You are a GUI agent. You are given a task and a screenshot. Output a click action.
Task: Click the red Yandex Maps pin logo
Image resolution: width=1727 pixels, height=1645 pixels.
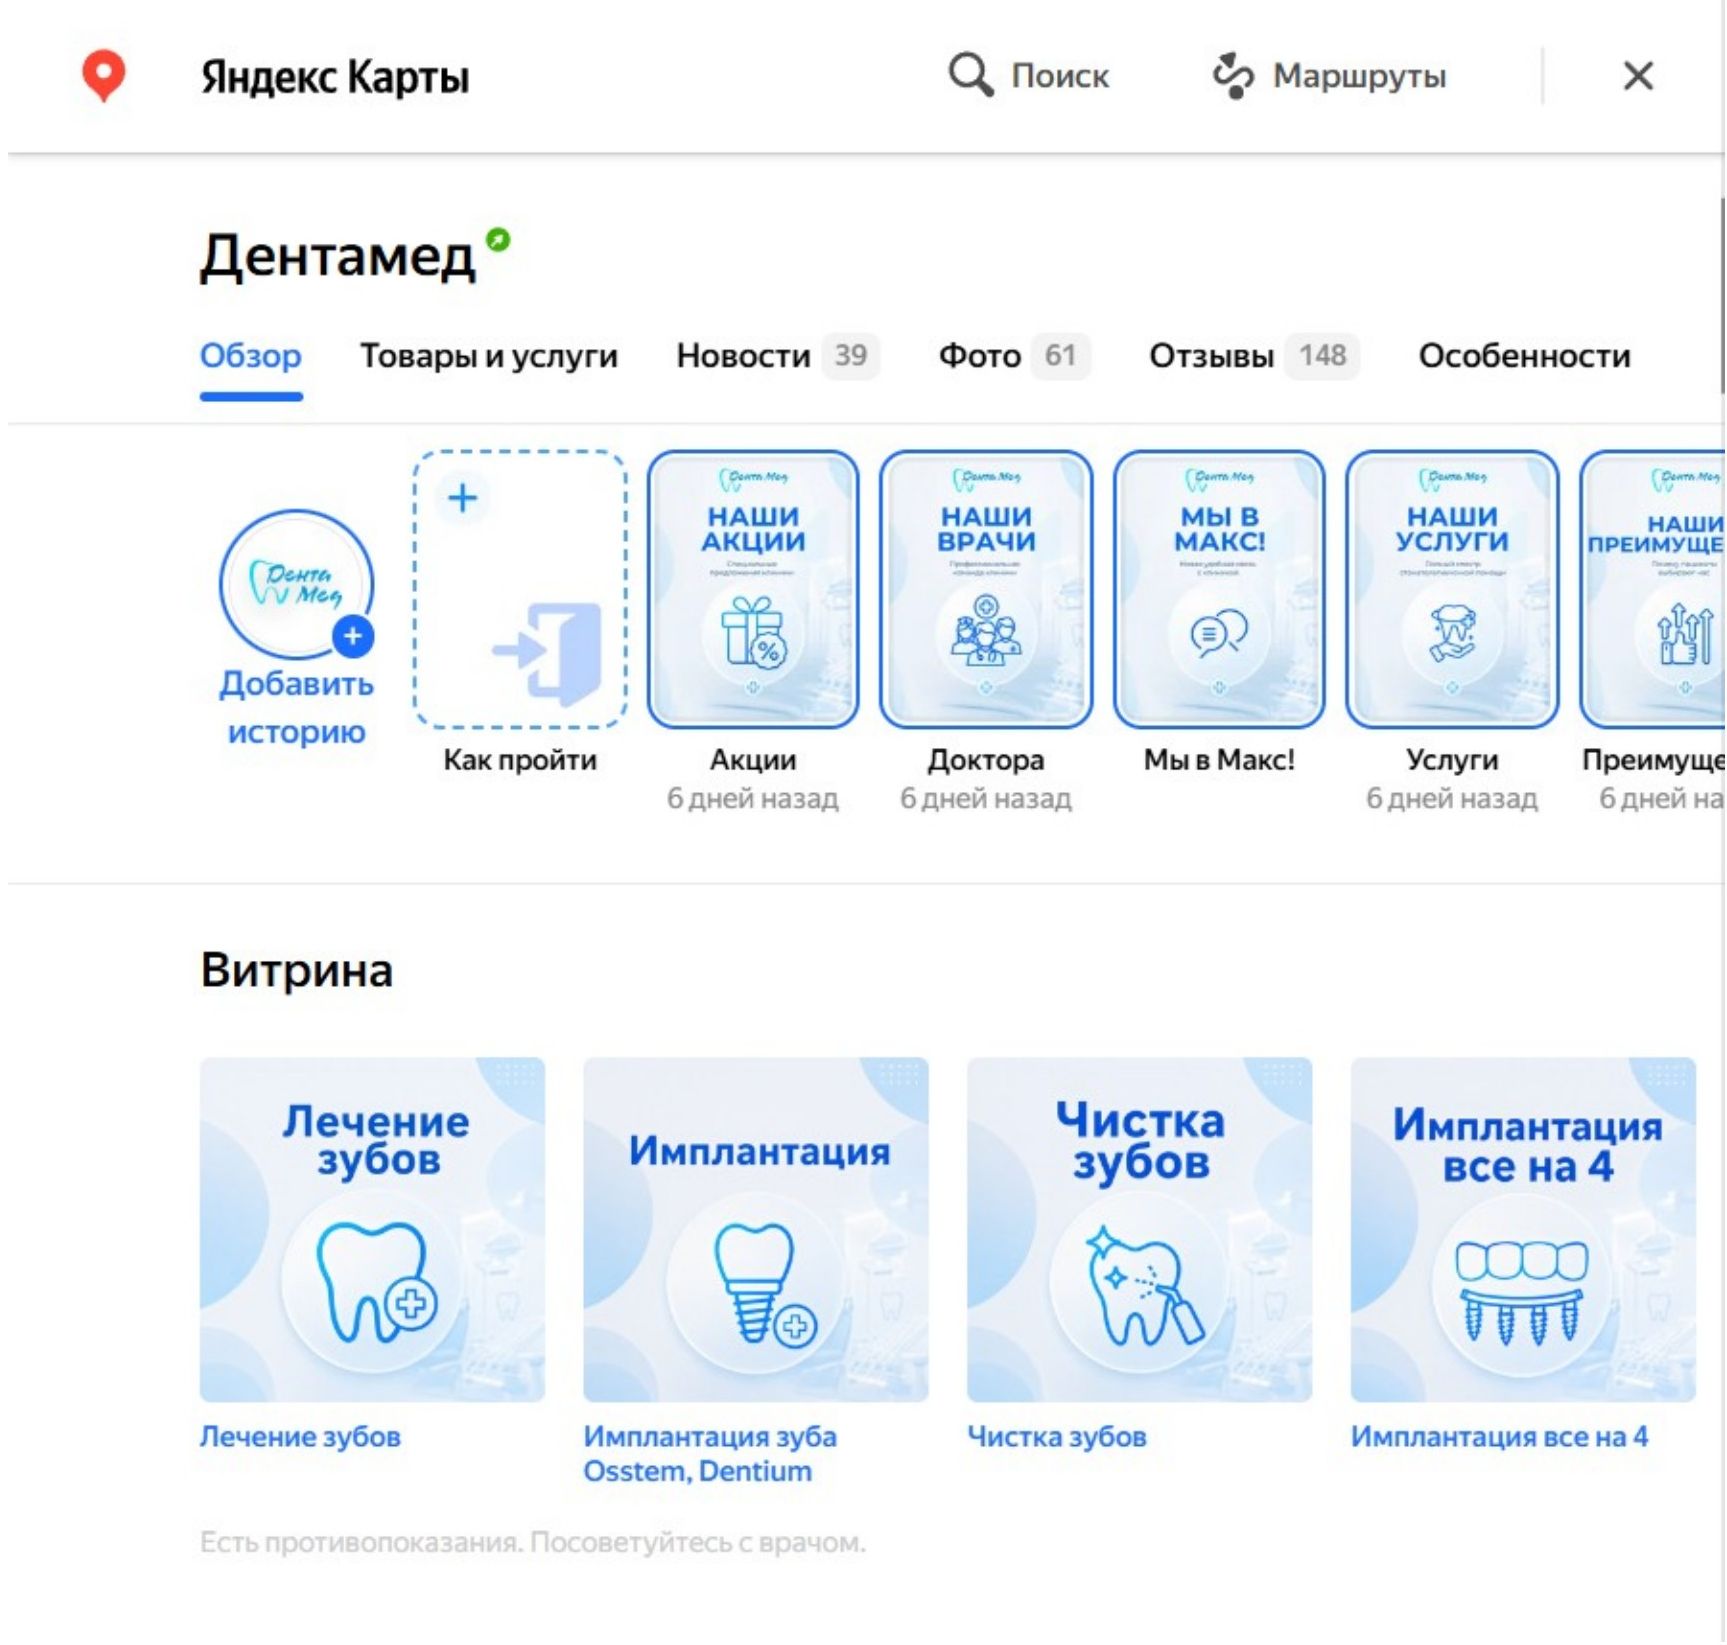[103, 76]
